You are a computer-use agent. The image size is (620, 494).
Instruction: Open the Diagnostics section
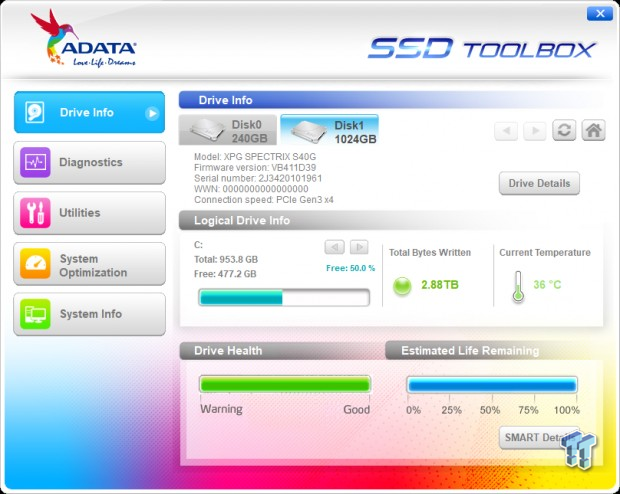click(x=89, y=163)
